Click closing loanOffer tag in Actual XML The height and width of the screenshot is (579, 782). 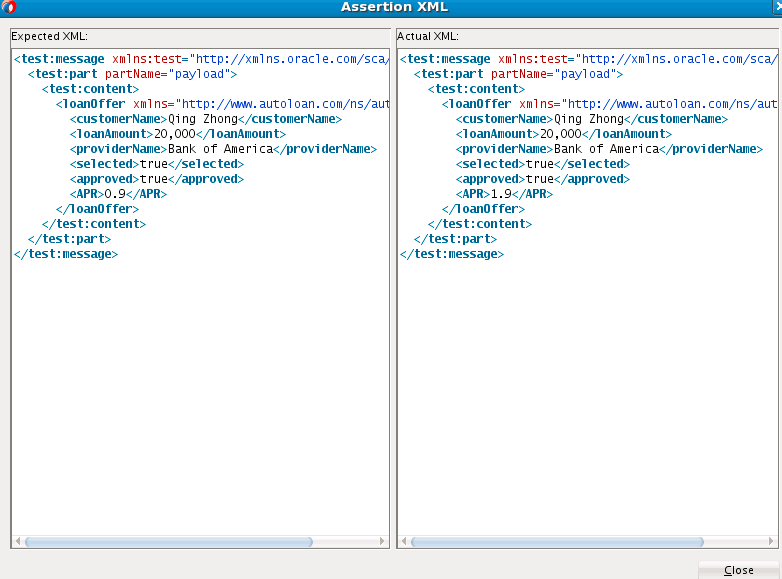click(x=483, y=209)
